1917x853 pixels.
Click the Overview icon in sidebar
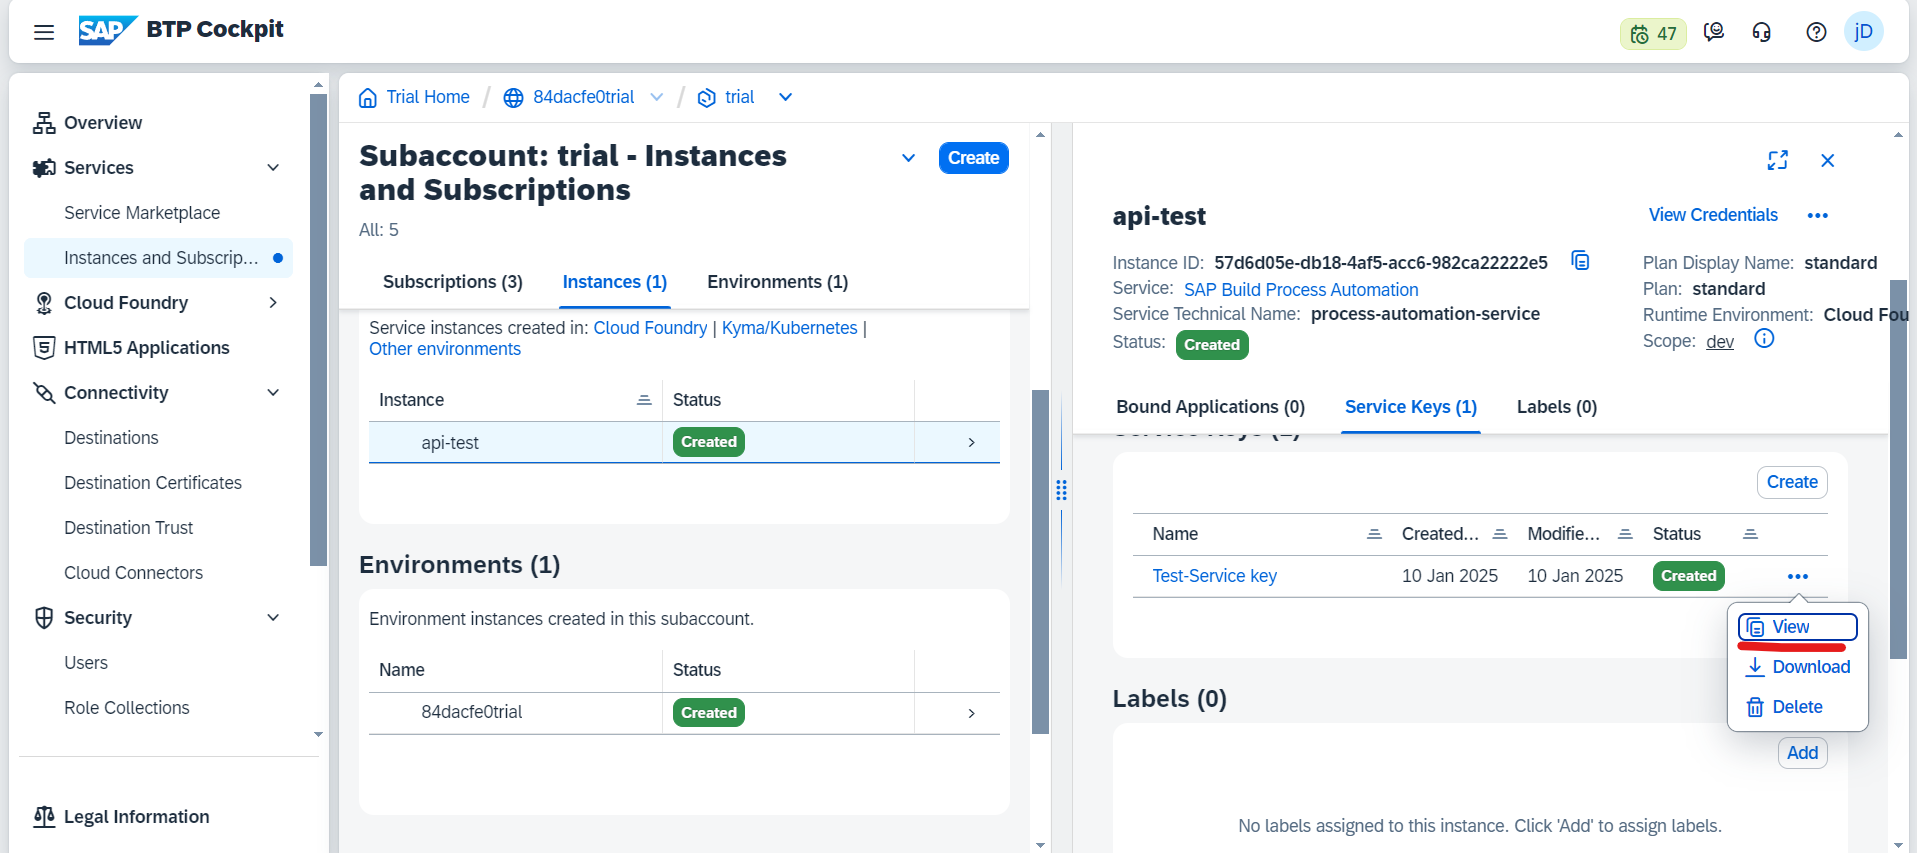44,123
